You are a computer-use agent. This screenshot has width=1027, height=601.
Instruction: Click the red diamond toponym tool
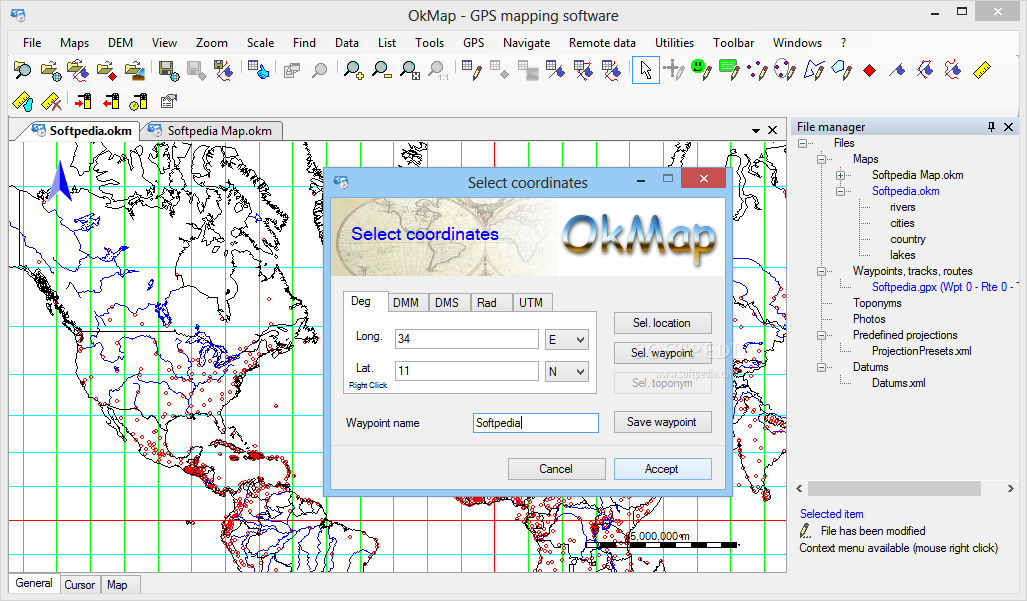(x=870, y=70)
